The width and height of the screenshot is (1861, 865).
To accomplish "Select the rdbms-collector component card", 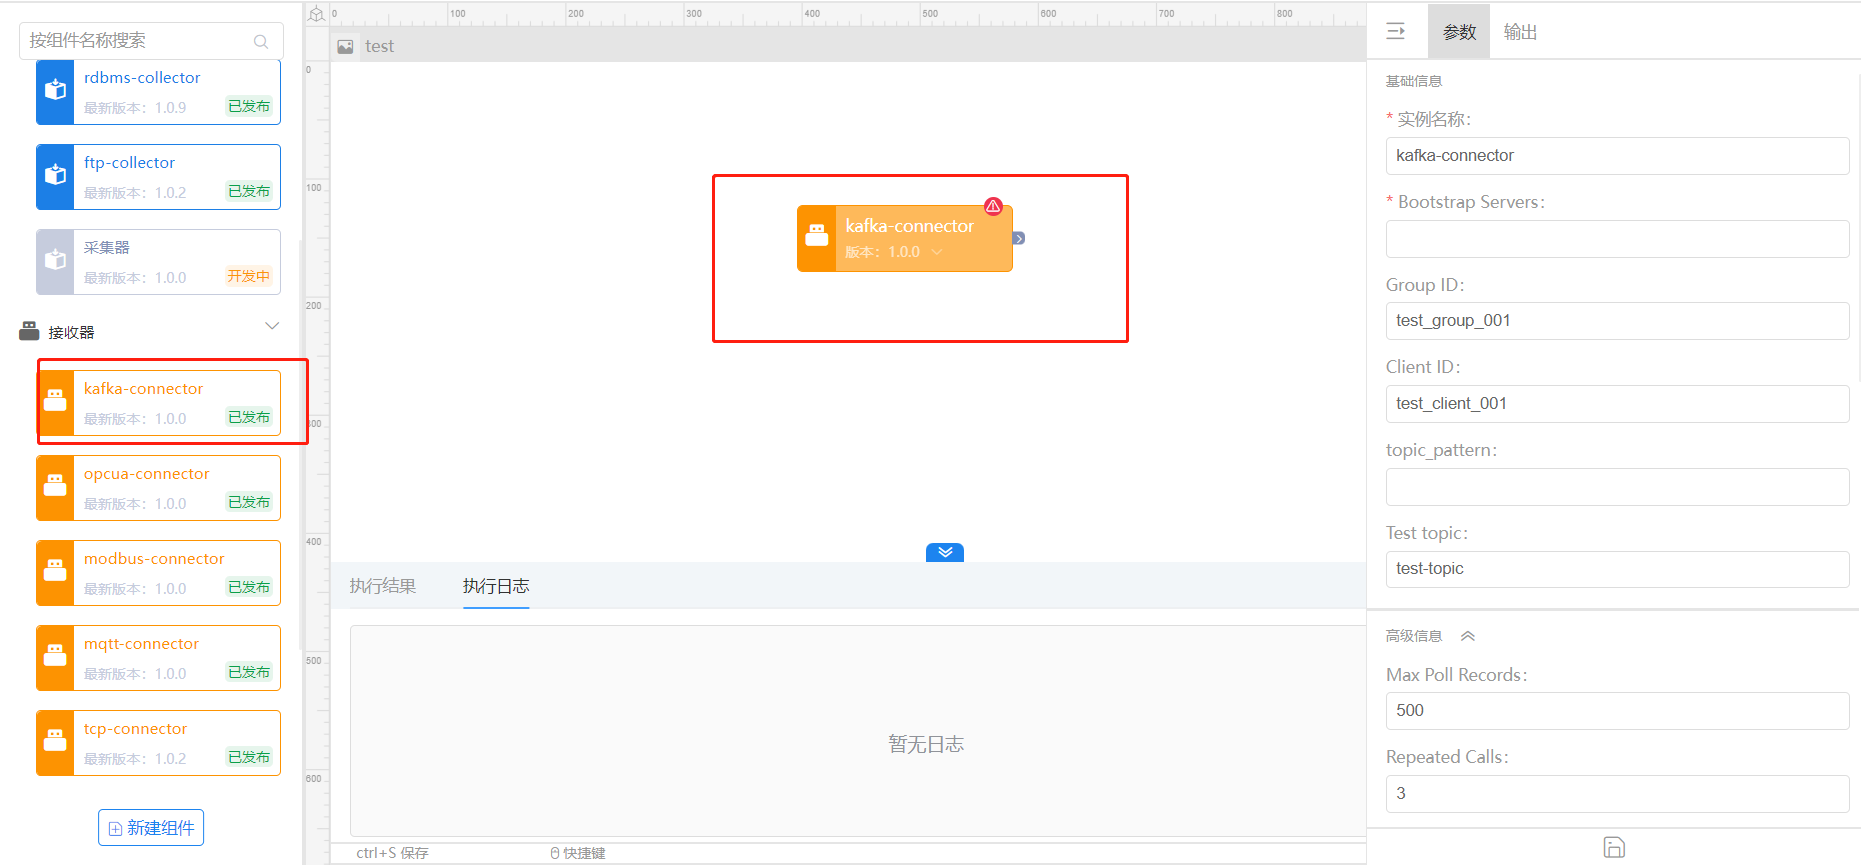I will [158, 92].
